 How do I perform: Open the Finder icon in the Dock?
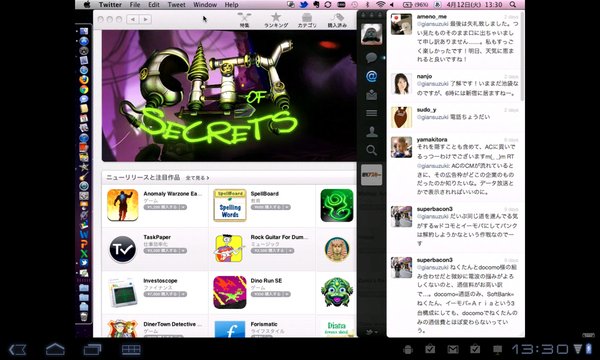pos(84,31)
